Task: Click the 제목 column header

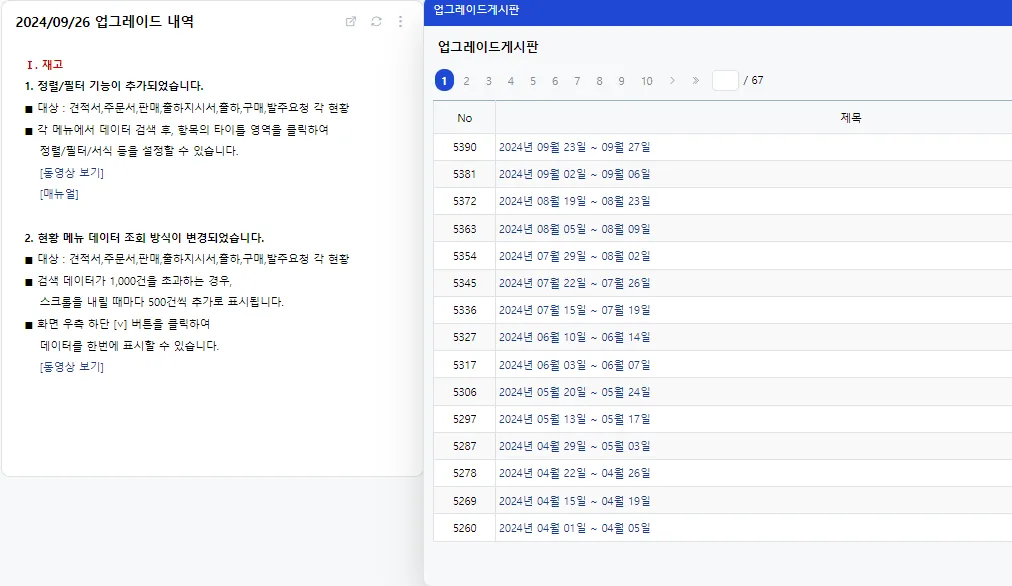Action: click(x=851, y=117)
